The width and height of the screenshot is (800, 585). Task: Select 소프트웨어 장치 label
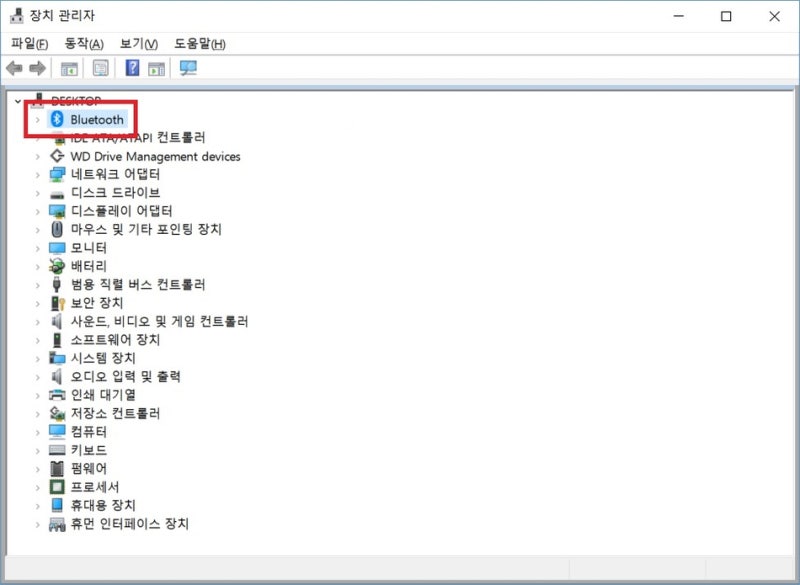pos(115,340)
